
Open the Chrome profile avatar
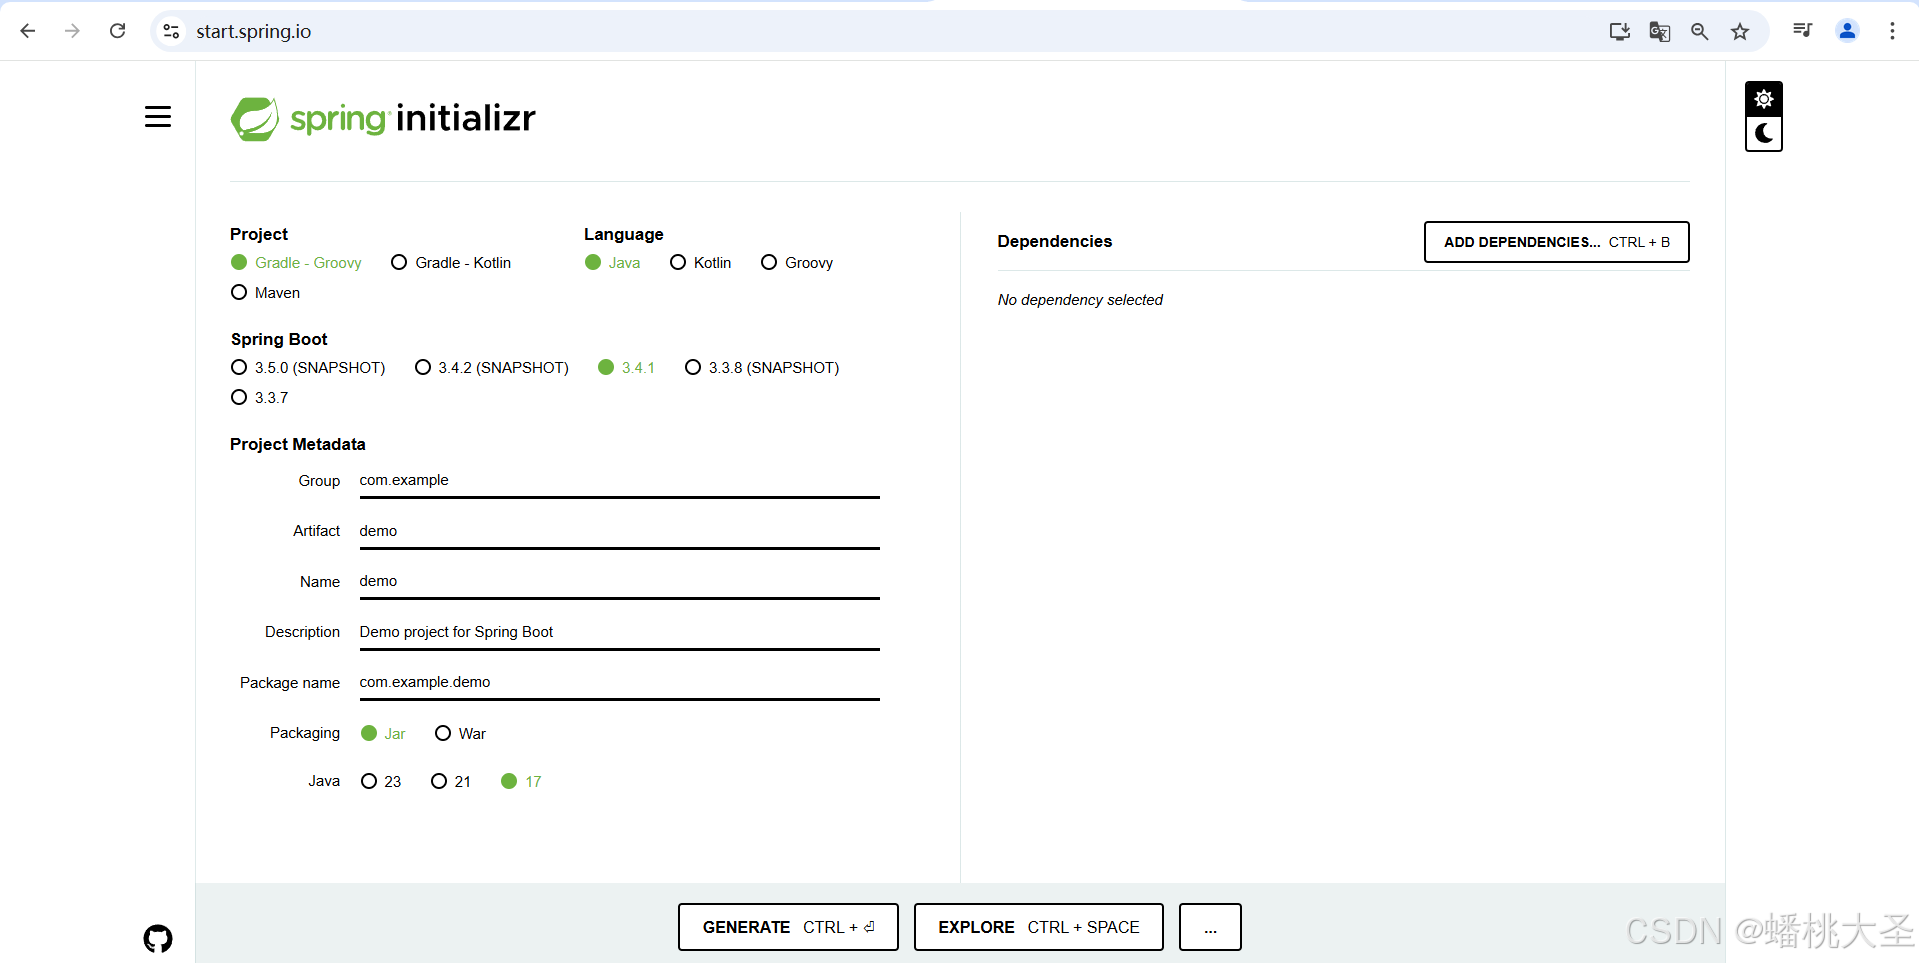(1848, 31)
